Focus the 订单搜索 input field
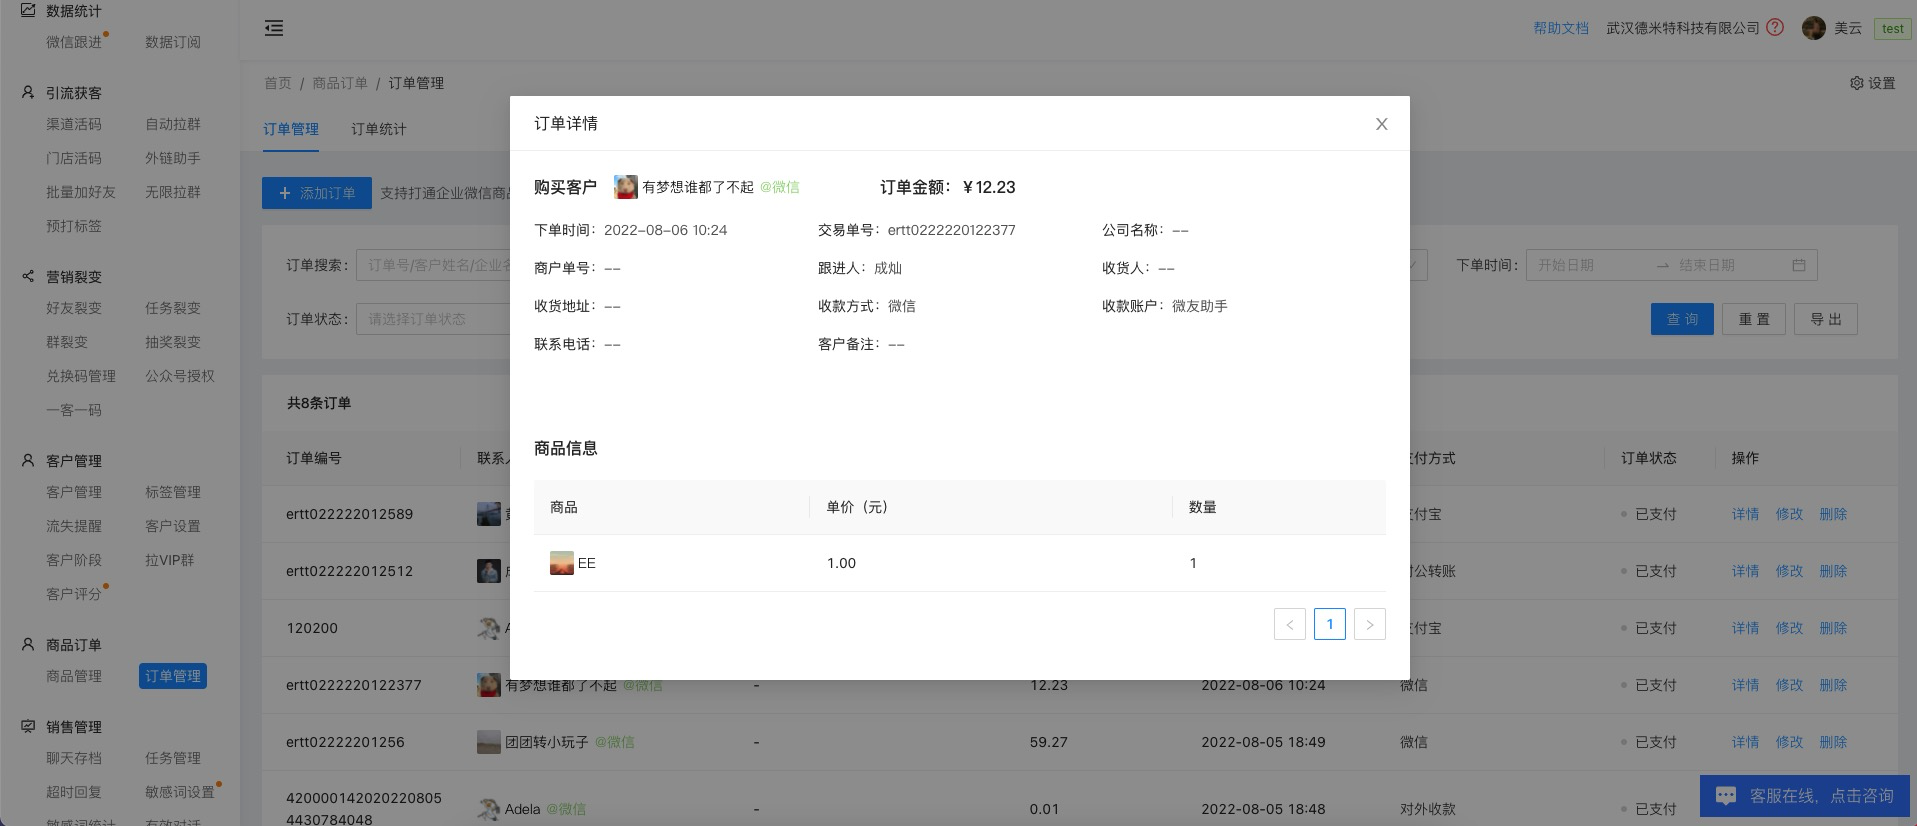This screenshot has height=826, width=1917. pos(433,265)
